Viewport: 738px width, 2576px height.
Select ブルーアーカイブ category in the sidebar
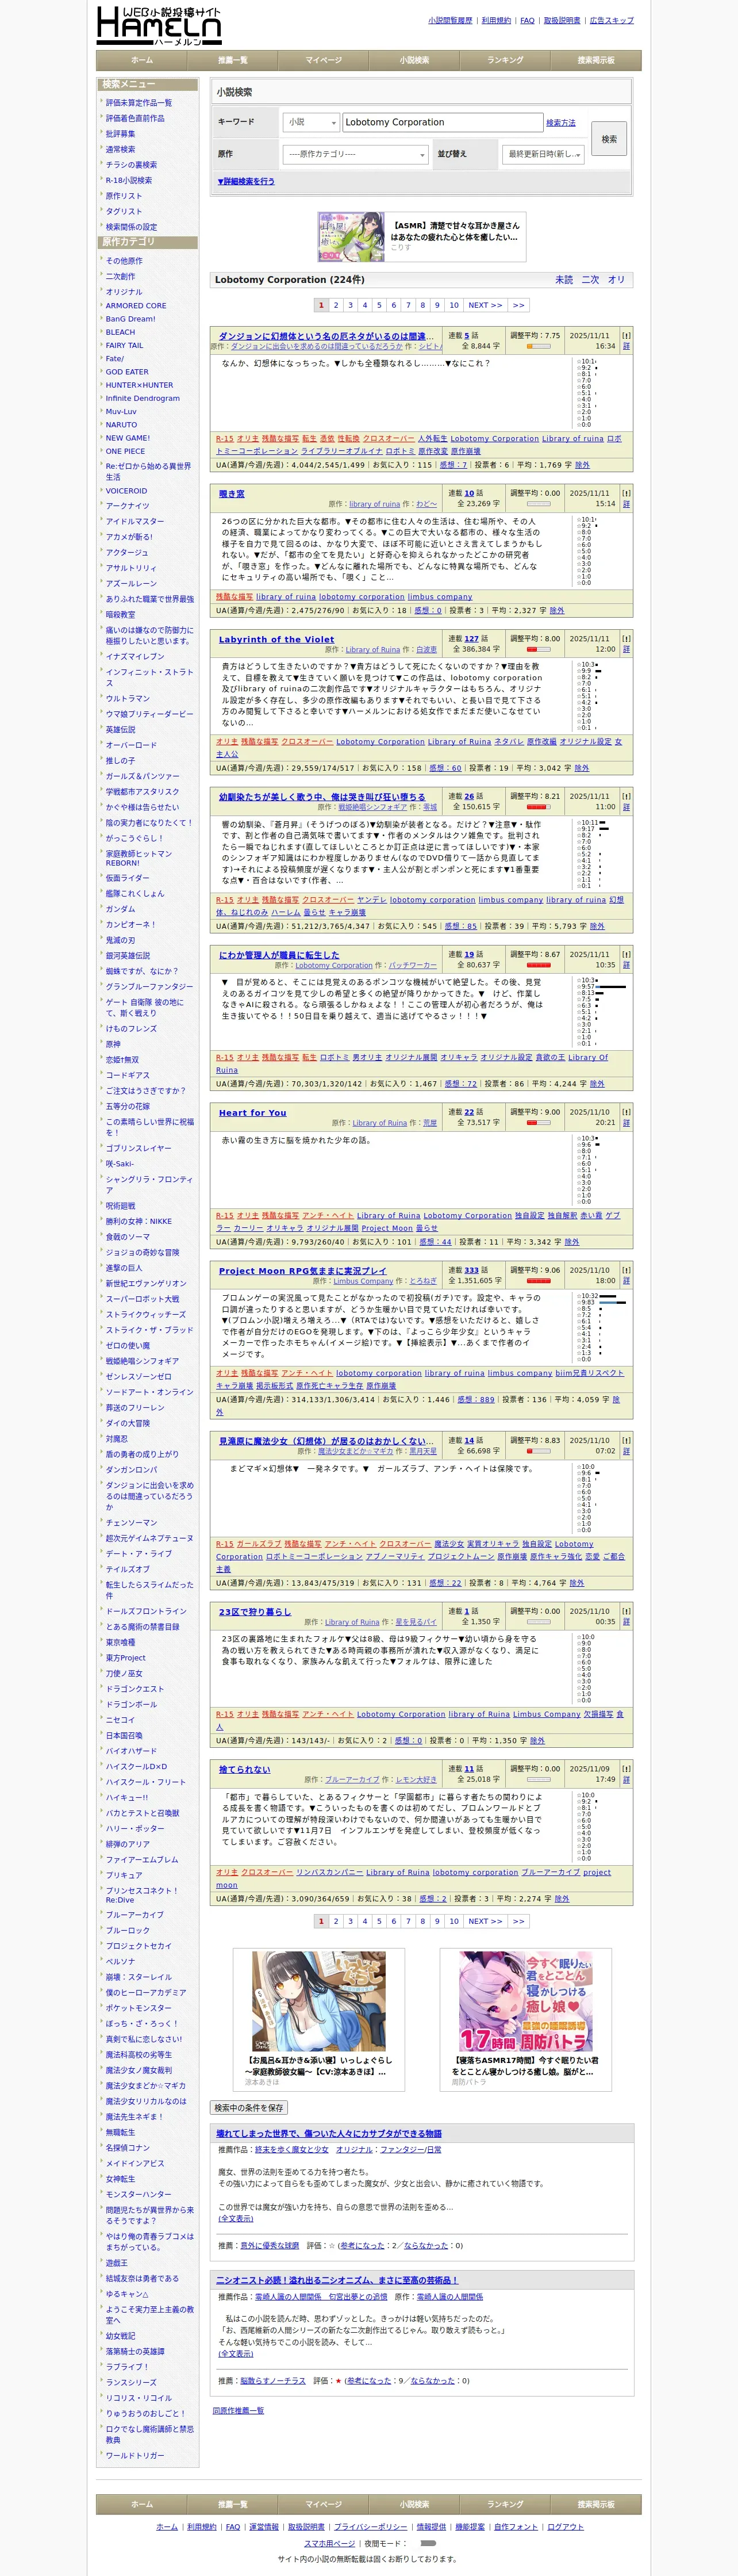135,1914
